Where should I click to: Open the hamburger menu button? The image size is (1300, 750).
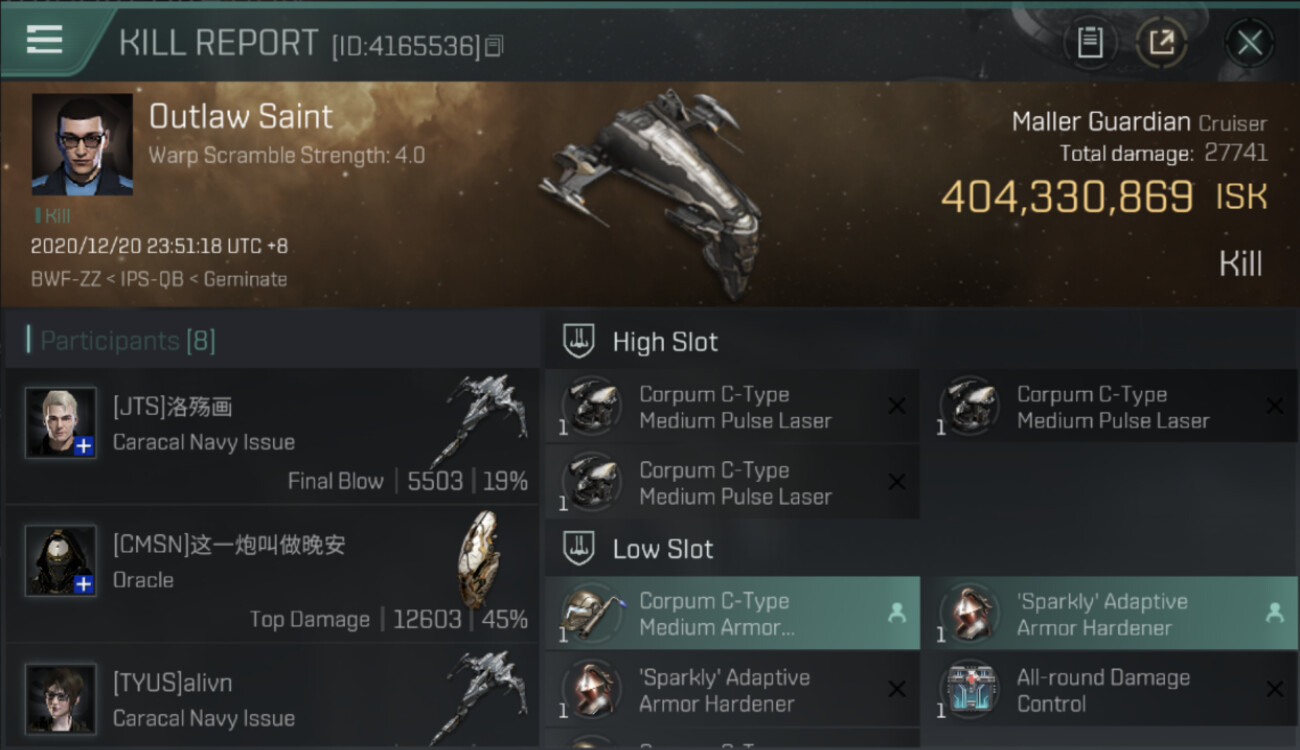pyautogui.click(x=44, y=40)
